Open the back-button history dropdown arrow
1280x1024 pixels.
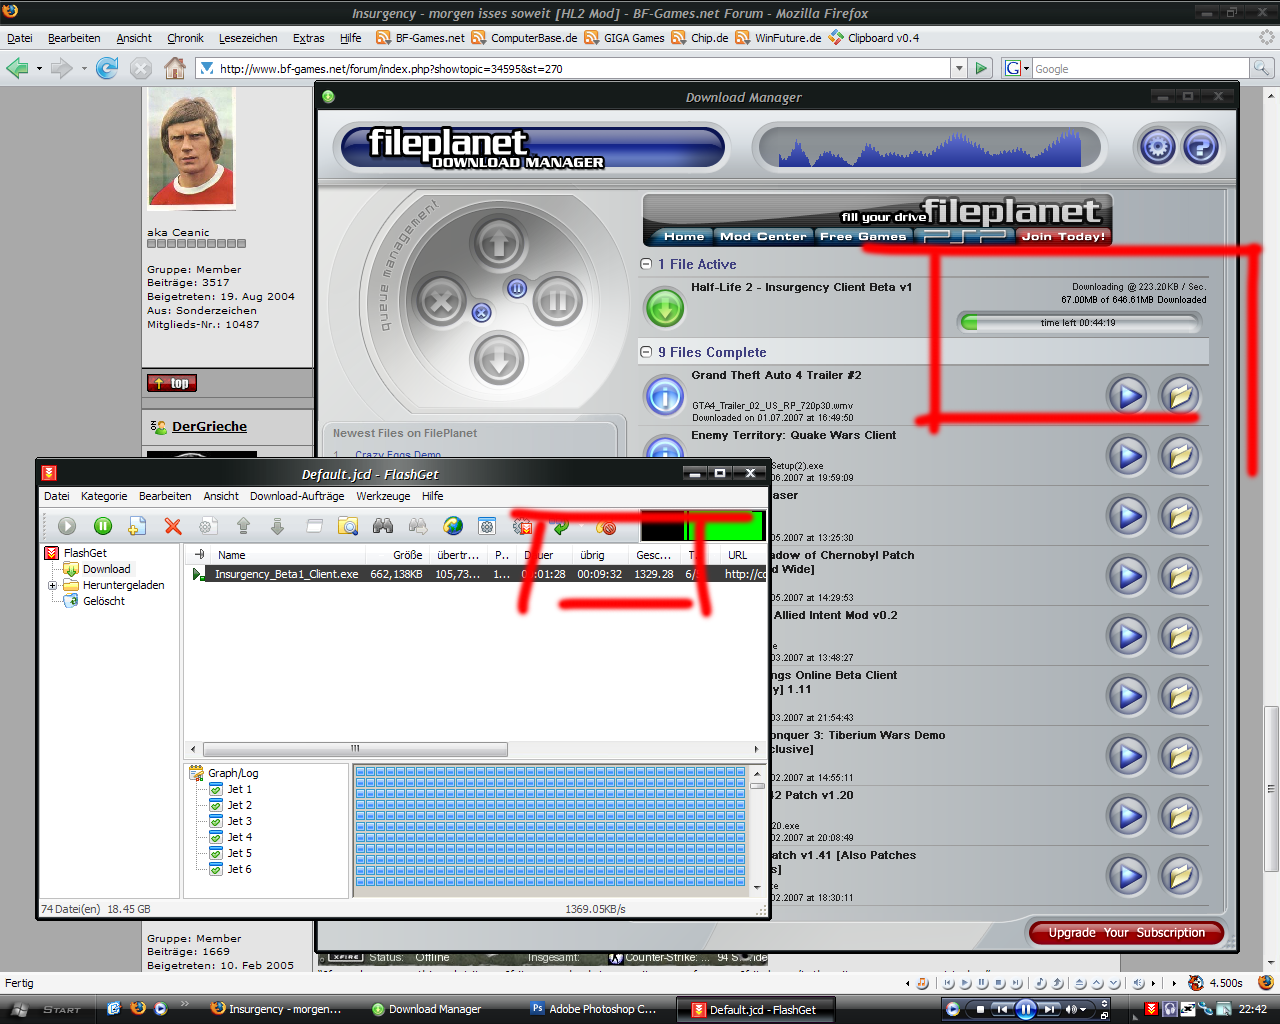tap(39, 68)
